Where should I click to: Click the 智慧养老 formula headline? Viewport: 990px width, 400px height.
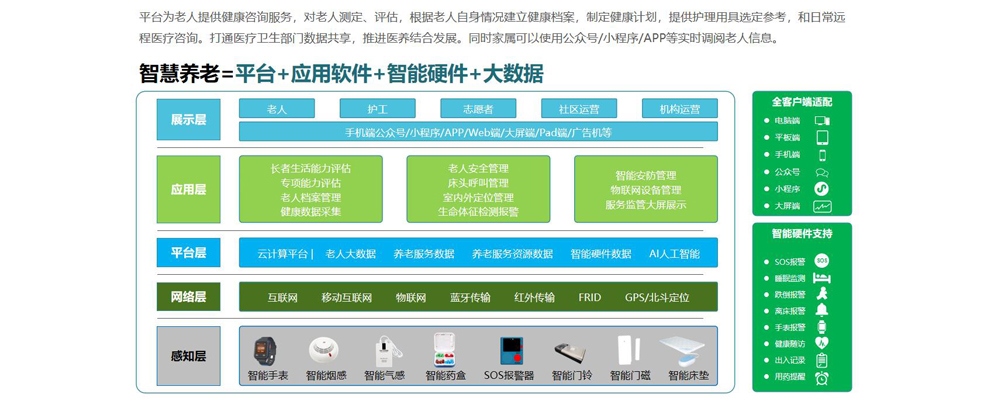click(341, 73)
